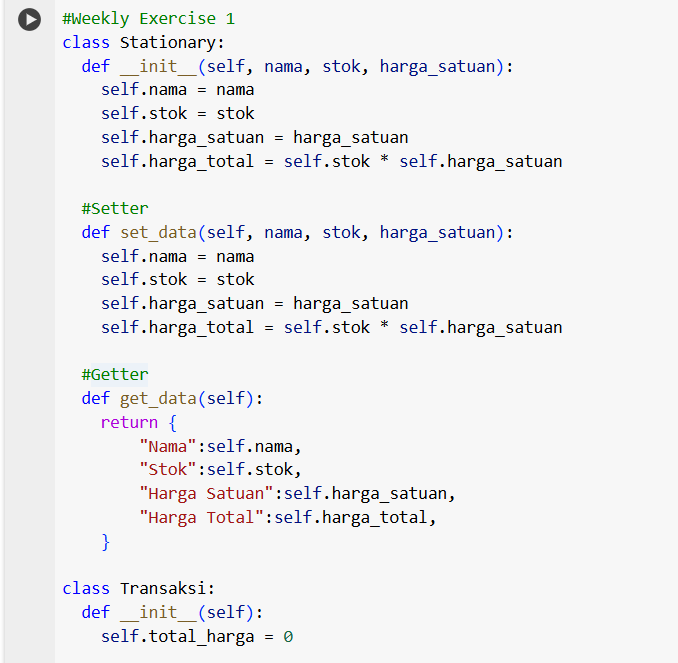Click the 'class Stationary:' line
Viewport: 678px width, 663px height.
point(143,42)
